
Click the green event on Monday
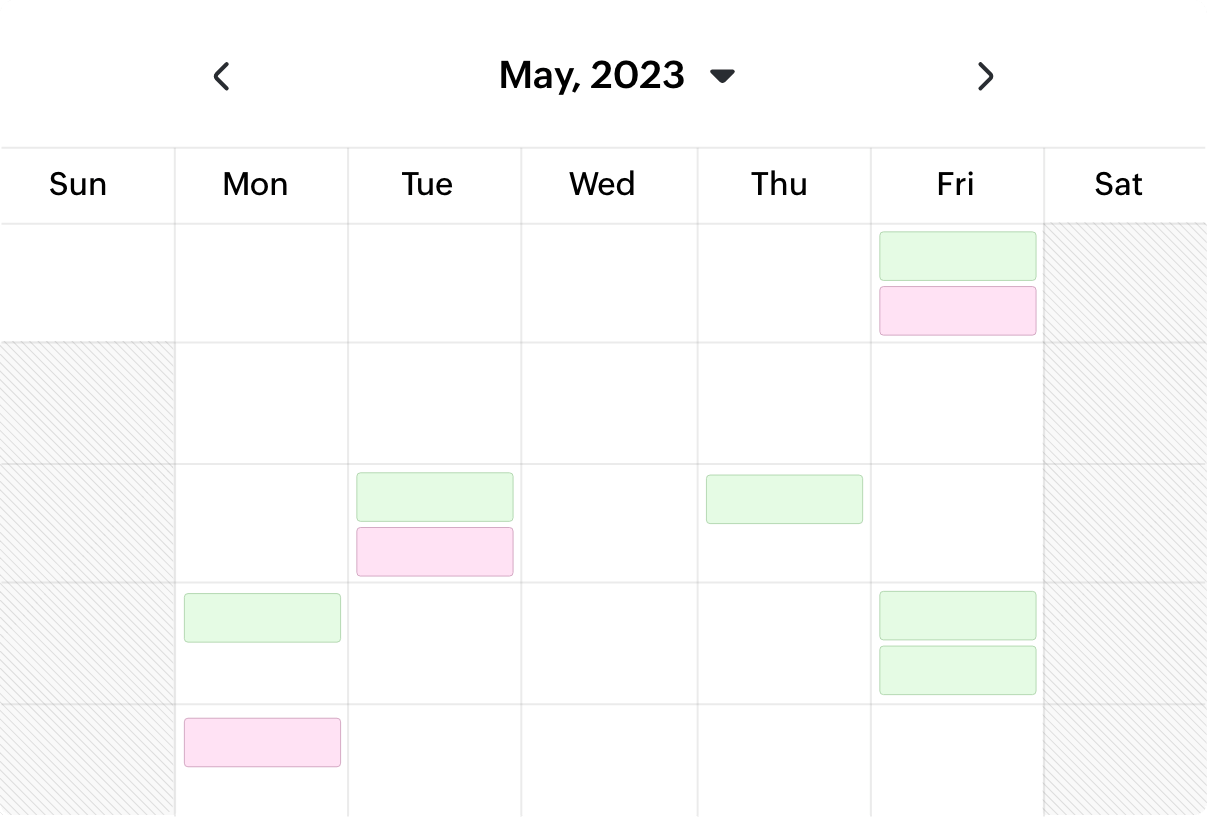pyautogui.click(x=262, y=617)
